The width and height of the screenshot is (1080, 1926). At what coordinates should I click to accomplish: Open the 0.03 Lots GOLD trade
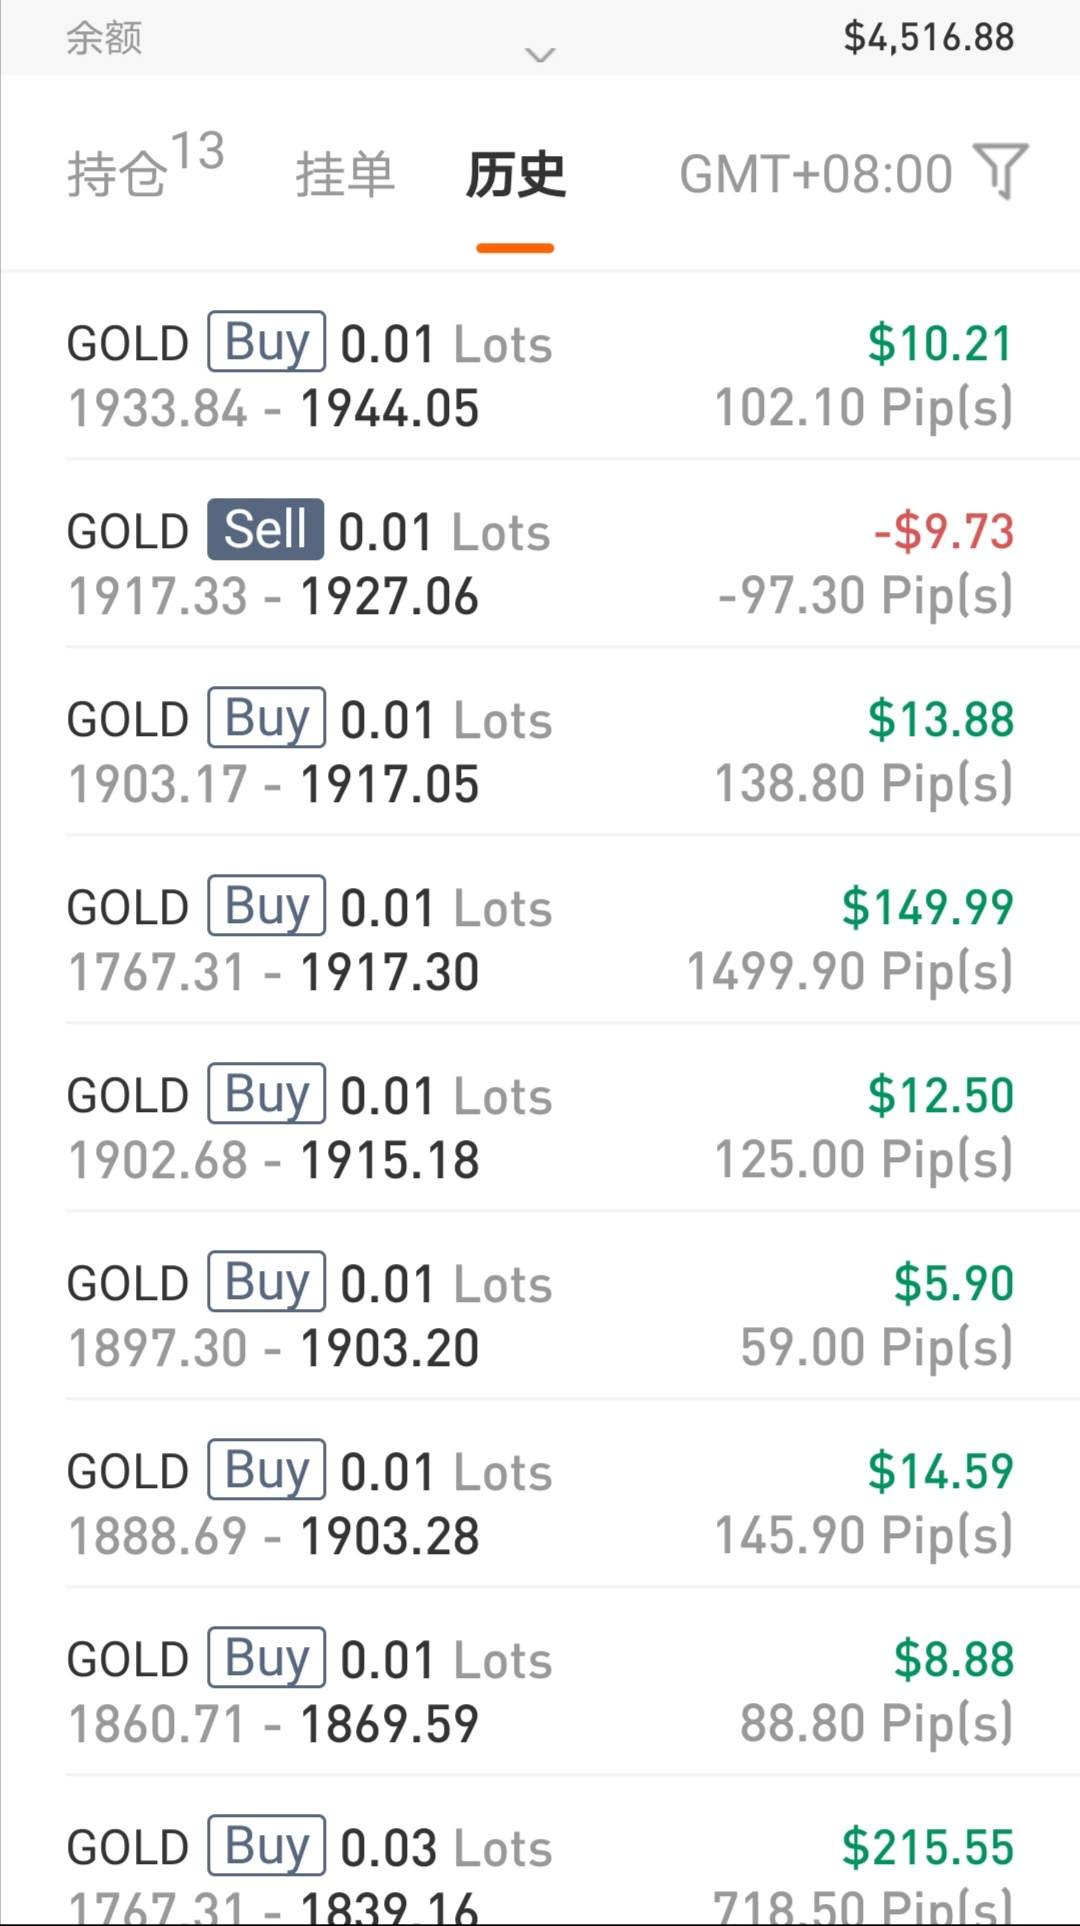[540, 1868]
